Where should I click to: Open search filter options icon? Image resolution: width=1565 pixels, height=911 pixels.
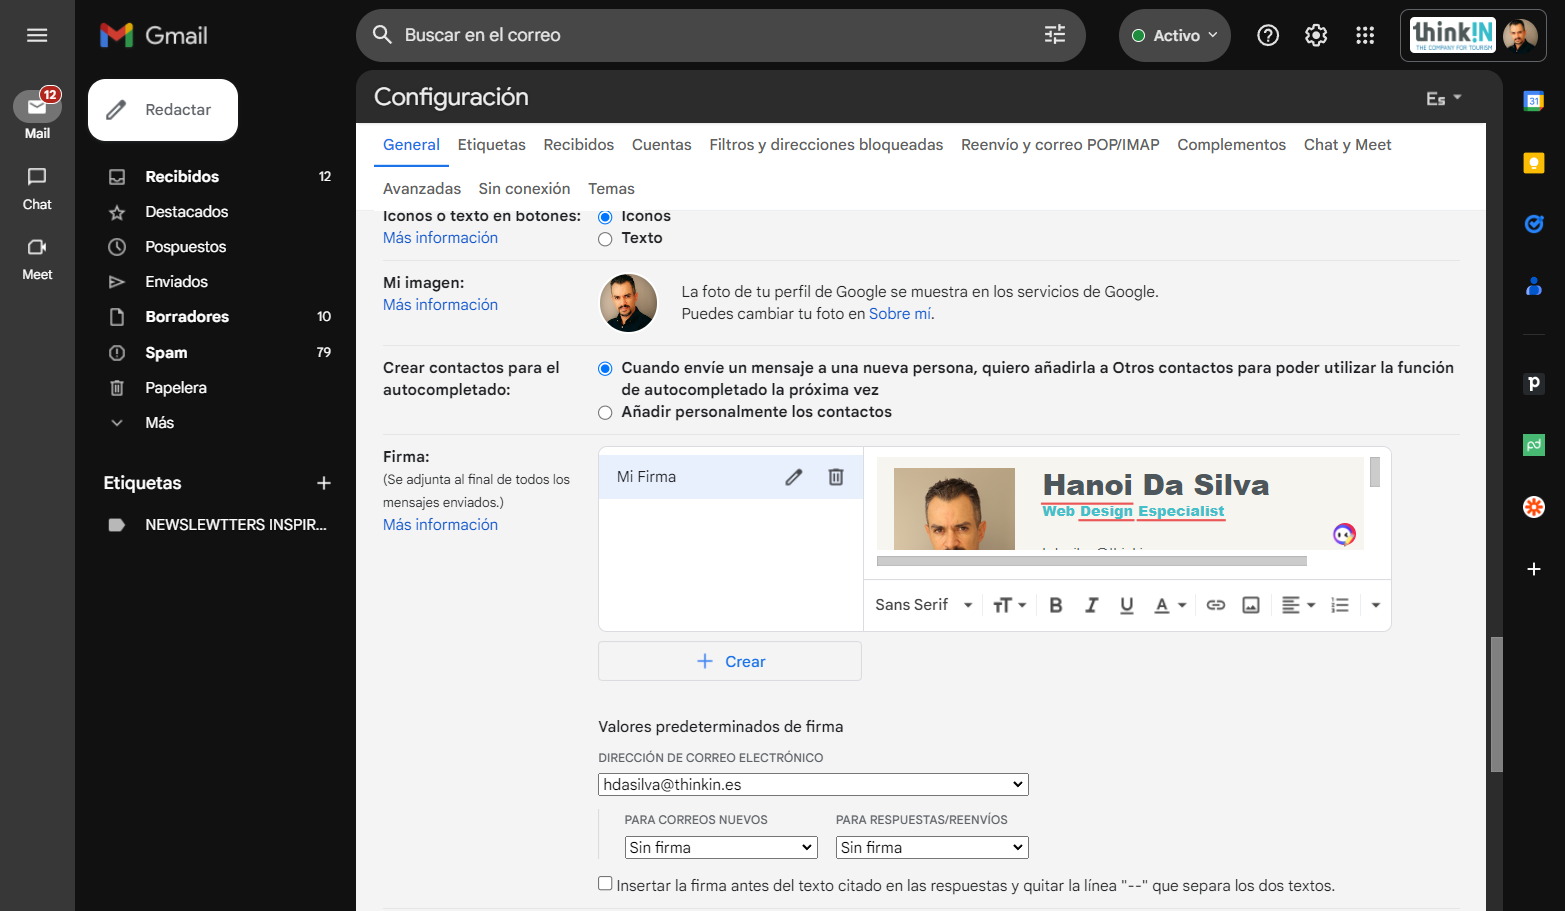[x=1055, y=35]
